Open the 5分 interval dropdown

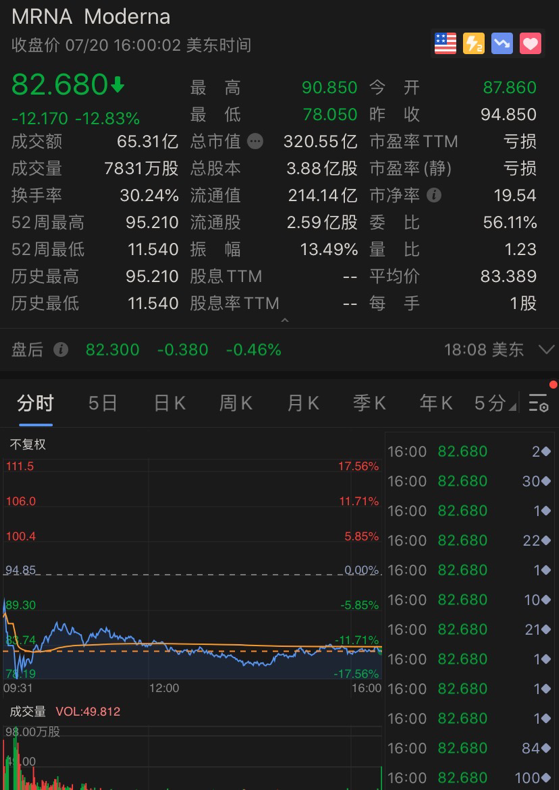pos(495,403)
